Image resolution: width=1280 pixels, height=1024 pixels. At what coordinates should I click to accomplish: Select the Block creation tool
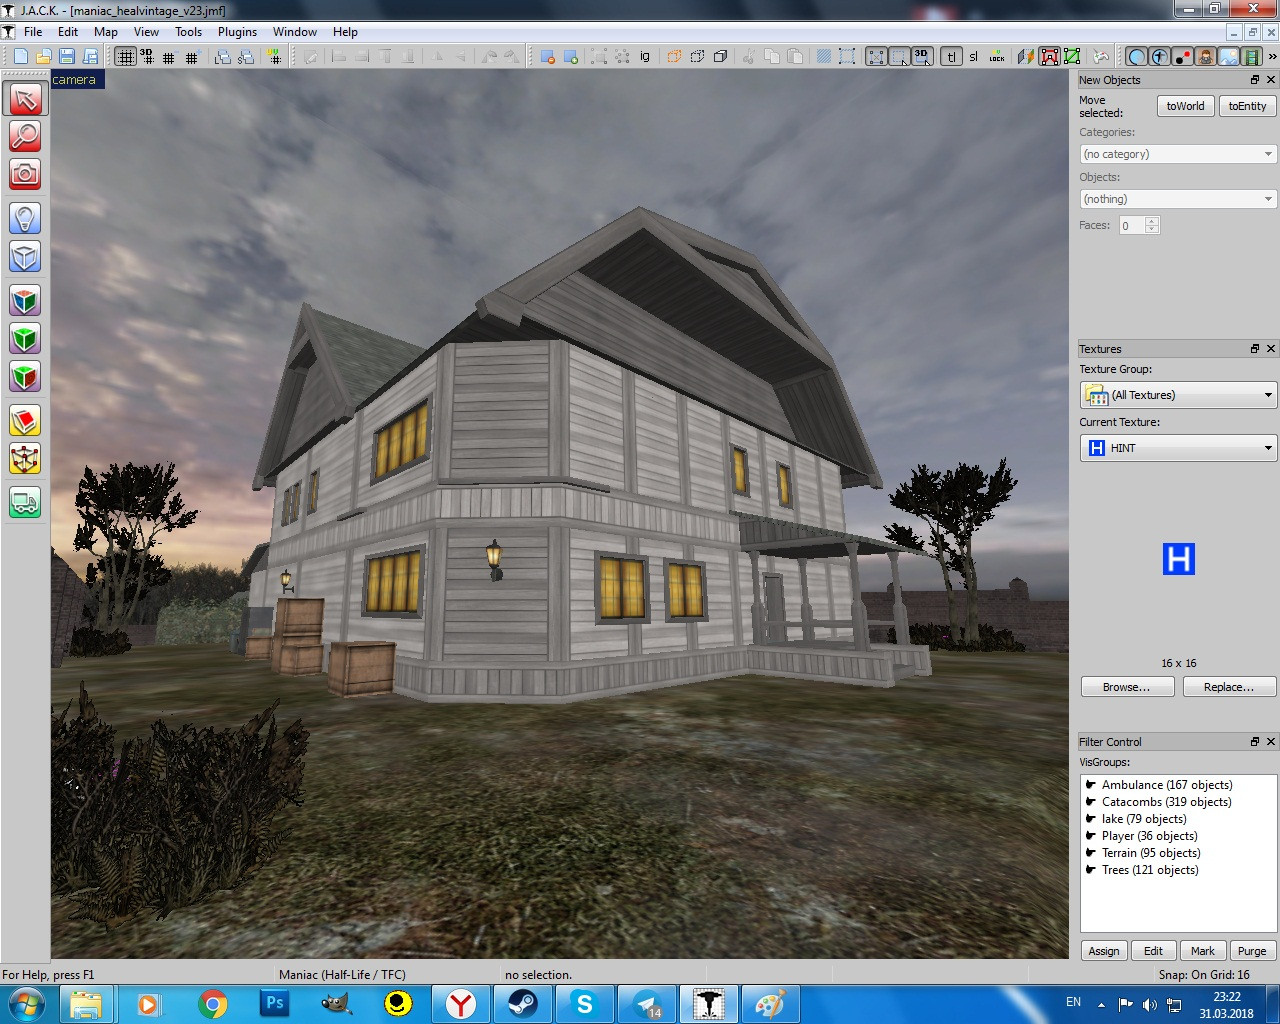tap(25, 256)
